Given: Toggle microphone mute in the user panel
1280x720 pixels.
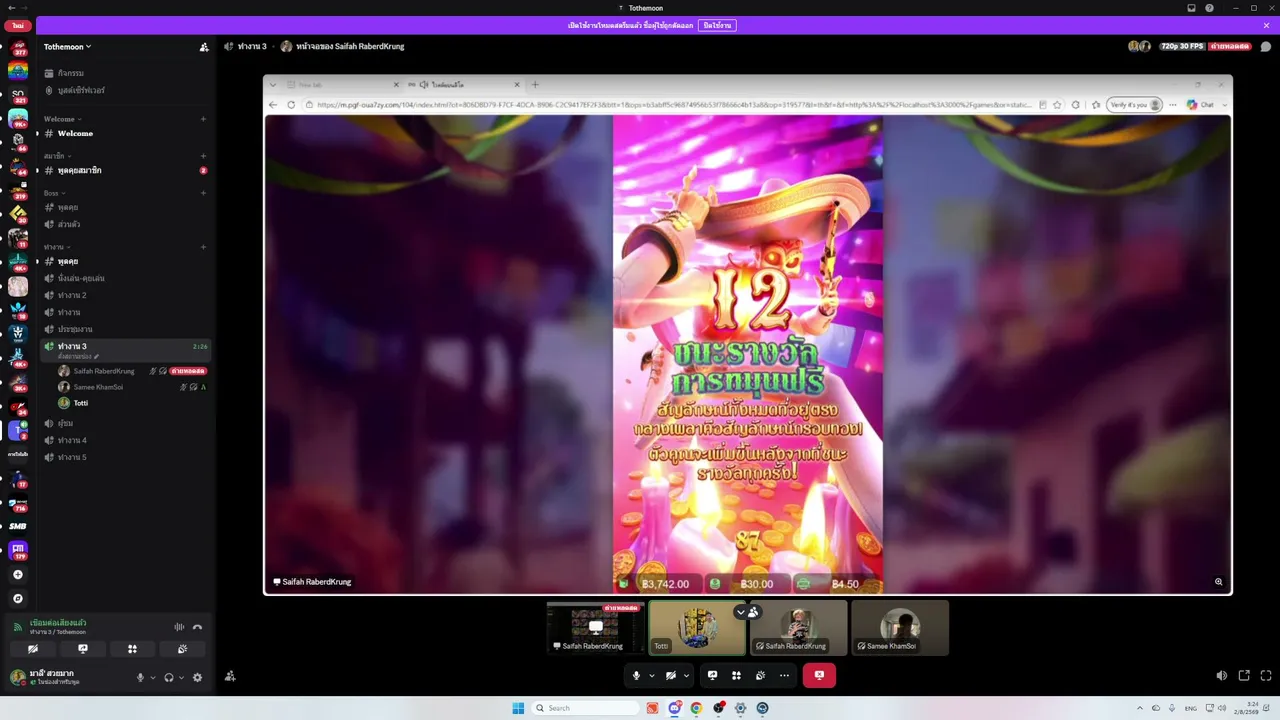Looking at the screenshot, I should (141, 677).
